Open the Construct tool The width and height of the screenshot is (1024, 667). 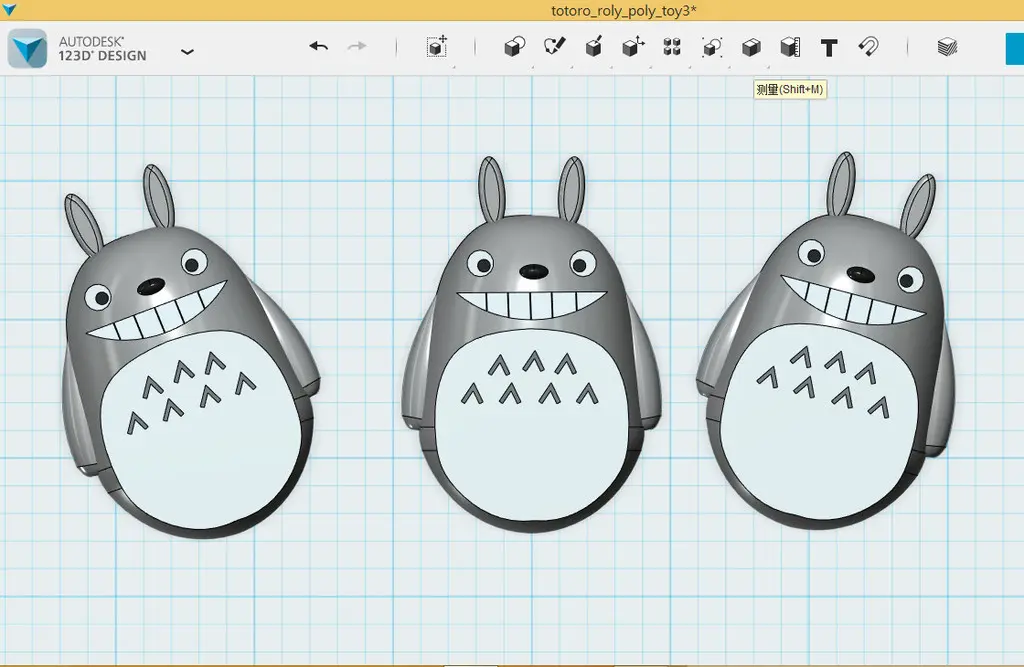point(593,47)
